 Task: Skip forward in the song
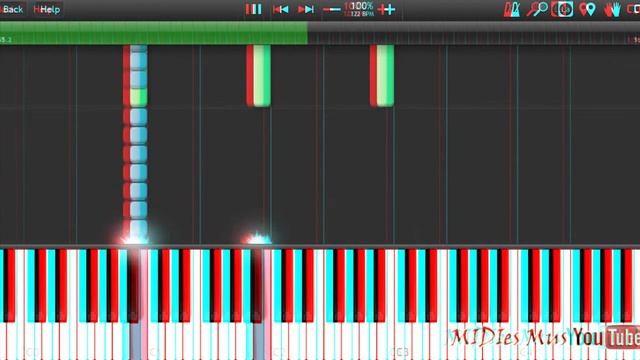(x=306, y=9)
